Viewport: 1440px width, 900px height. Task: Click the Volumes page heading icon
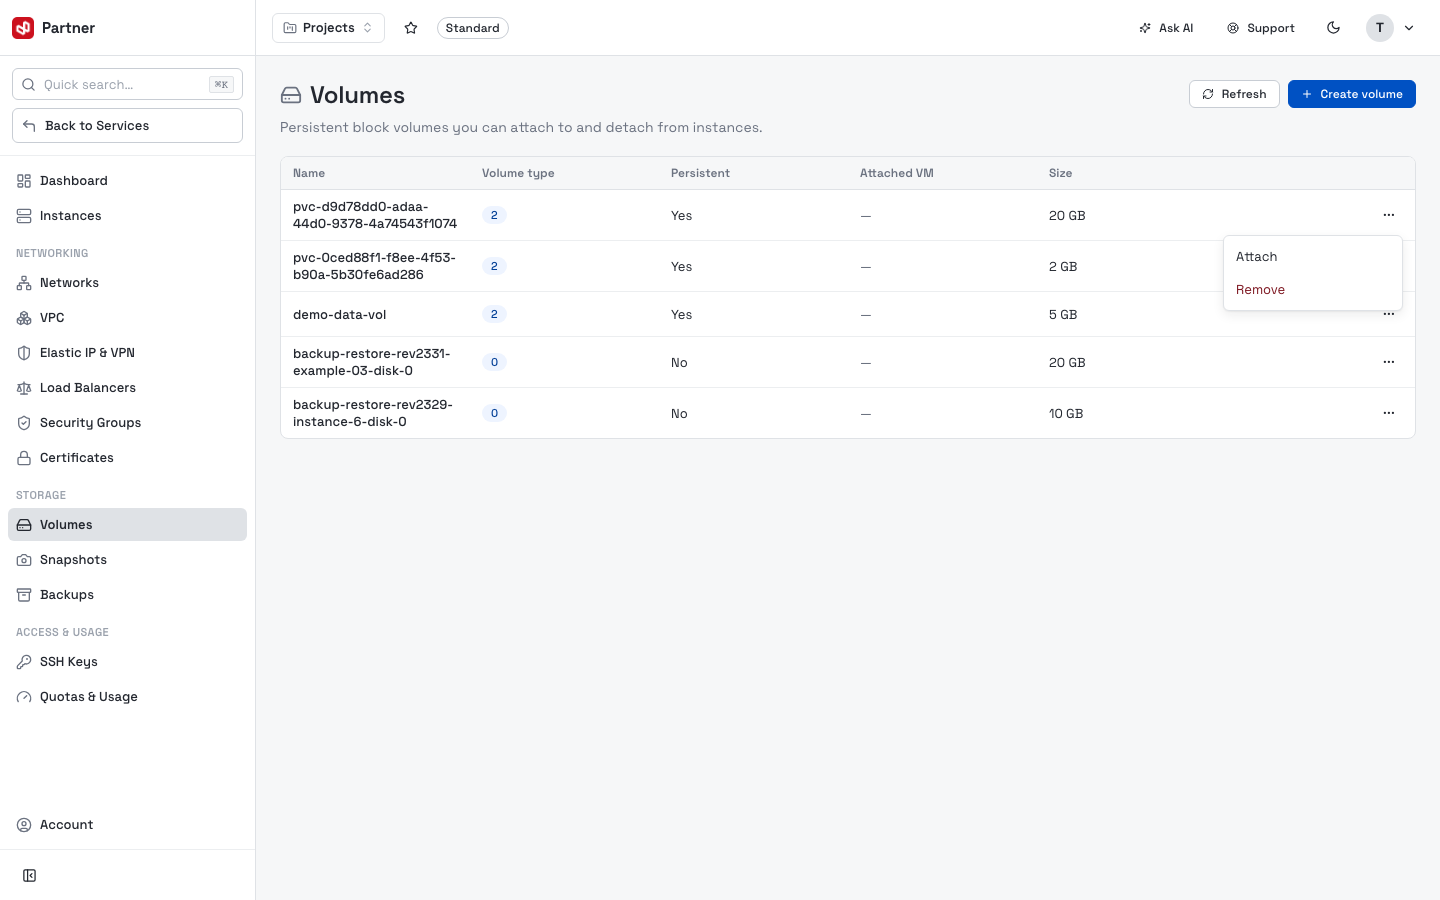291,95
